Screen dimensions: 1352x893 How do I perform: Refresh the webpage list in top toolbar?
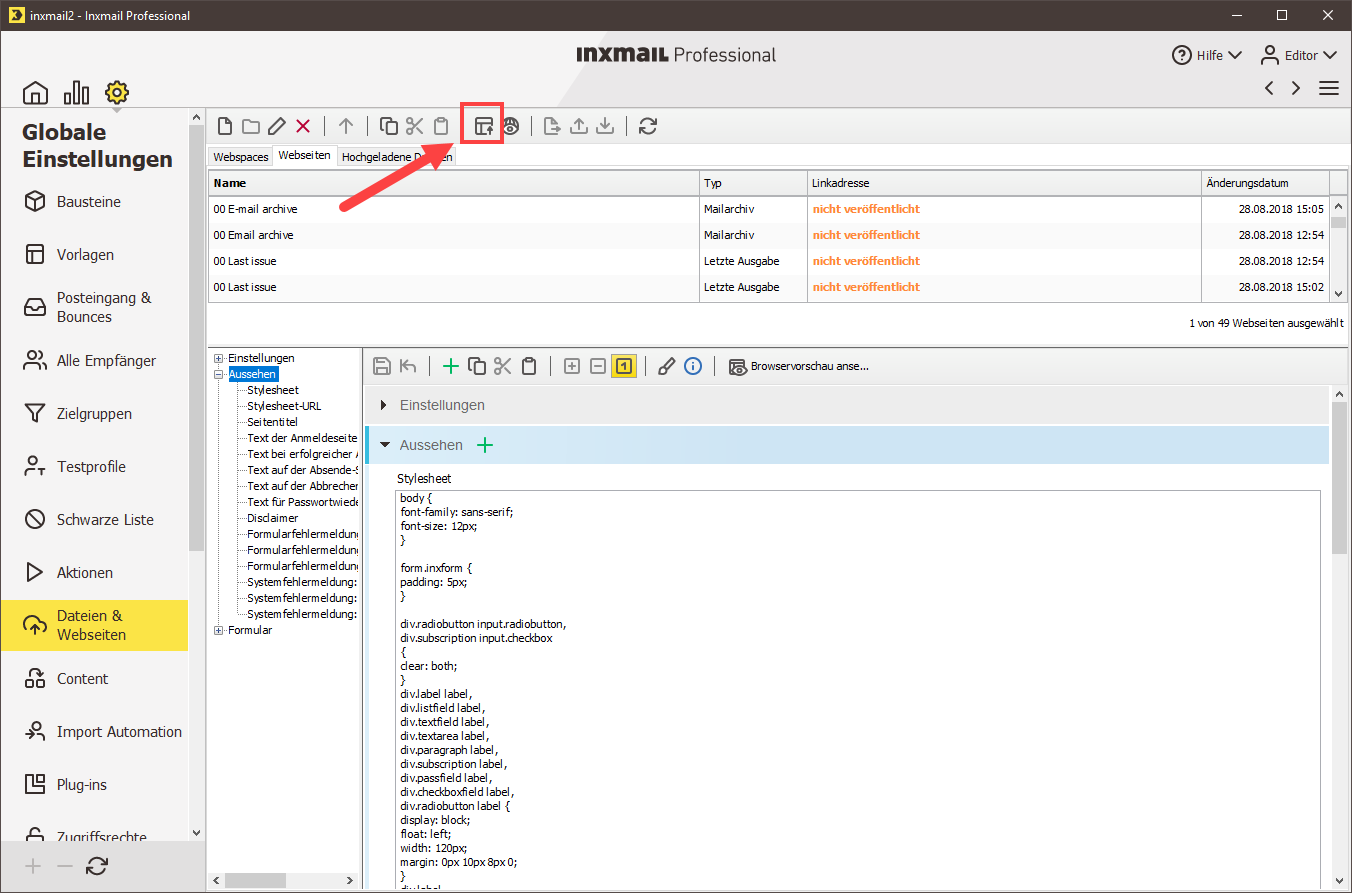pos(648,126)
